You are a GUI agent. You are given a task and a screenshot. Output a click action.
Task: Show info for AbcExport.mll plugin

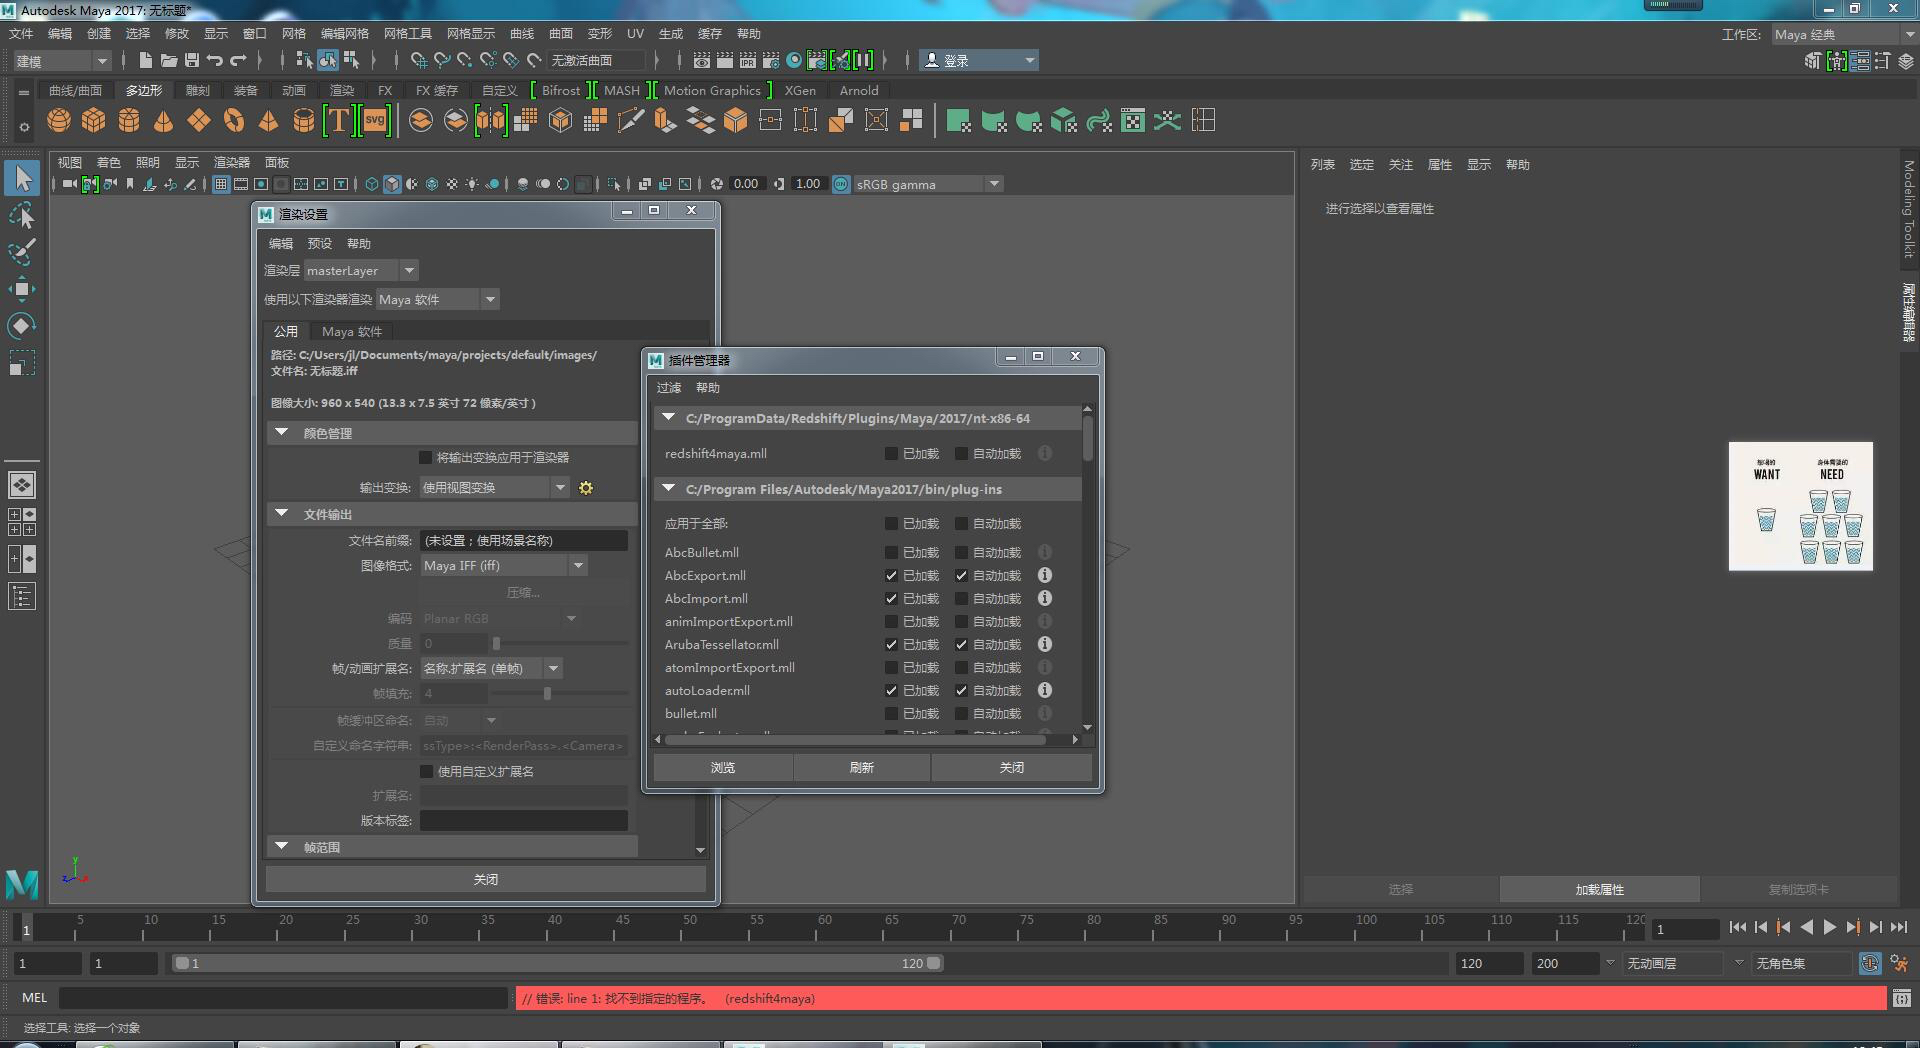click(x=1044, y=576)
